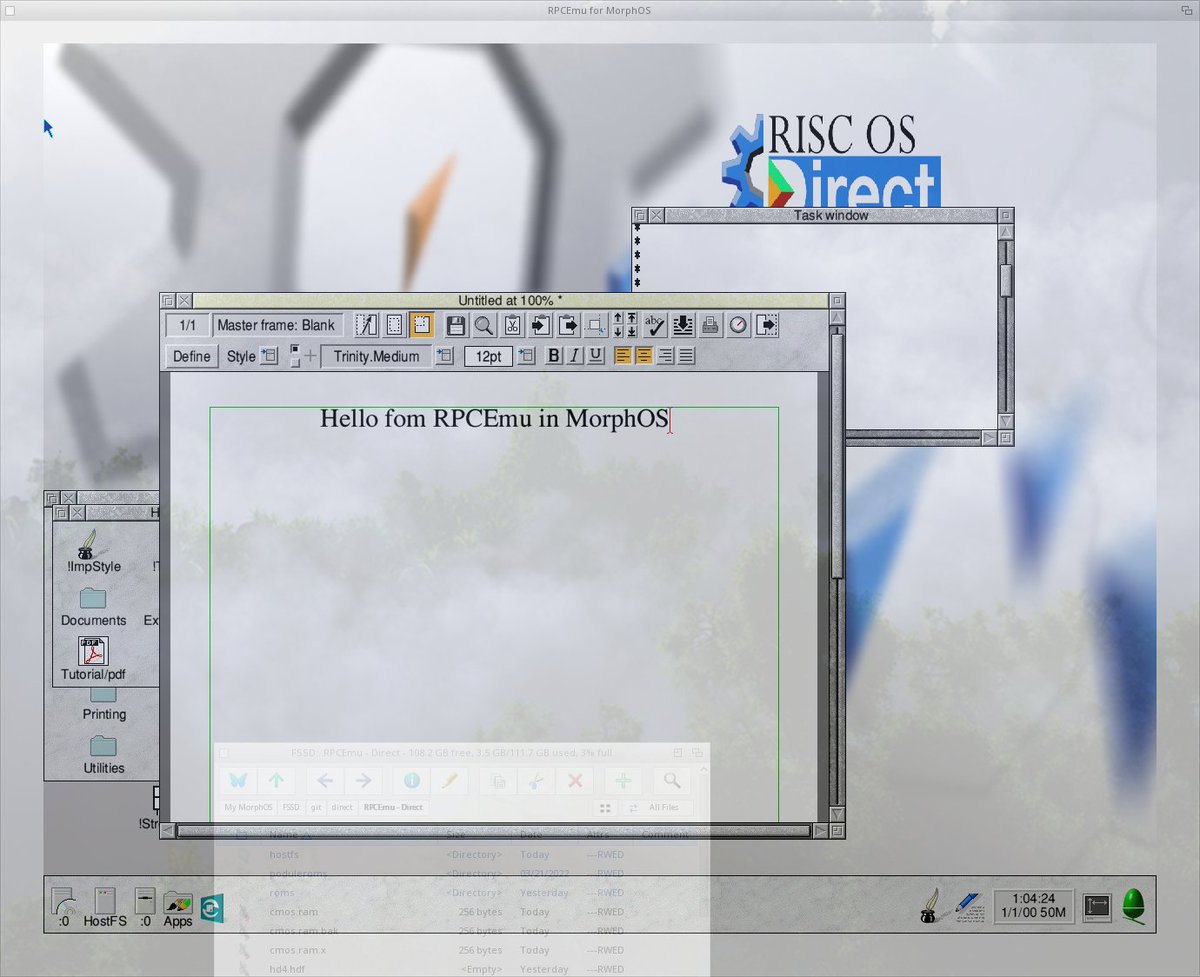The width and height of the screenshot is (1200, 977).
Task: Click the spell check abc icon
Action: pos(655,325)
